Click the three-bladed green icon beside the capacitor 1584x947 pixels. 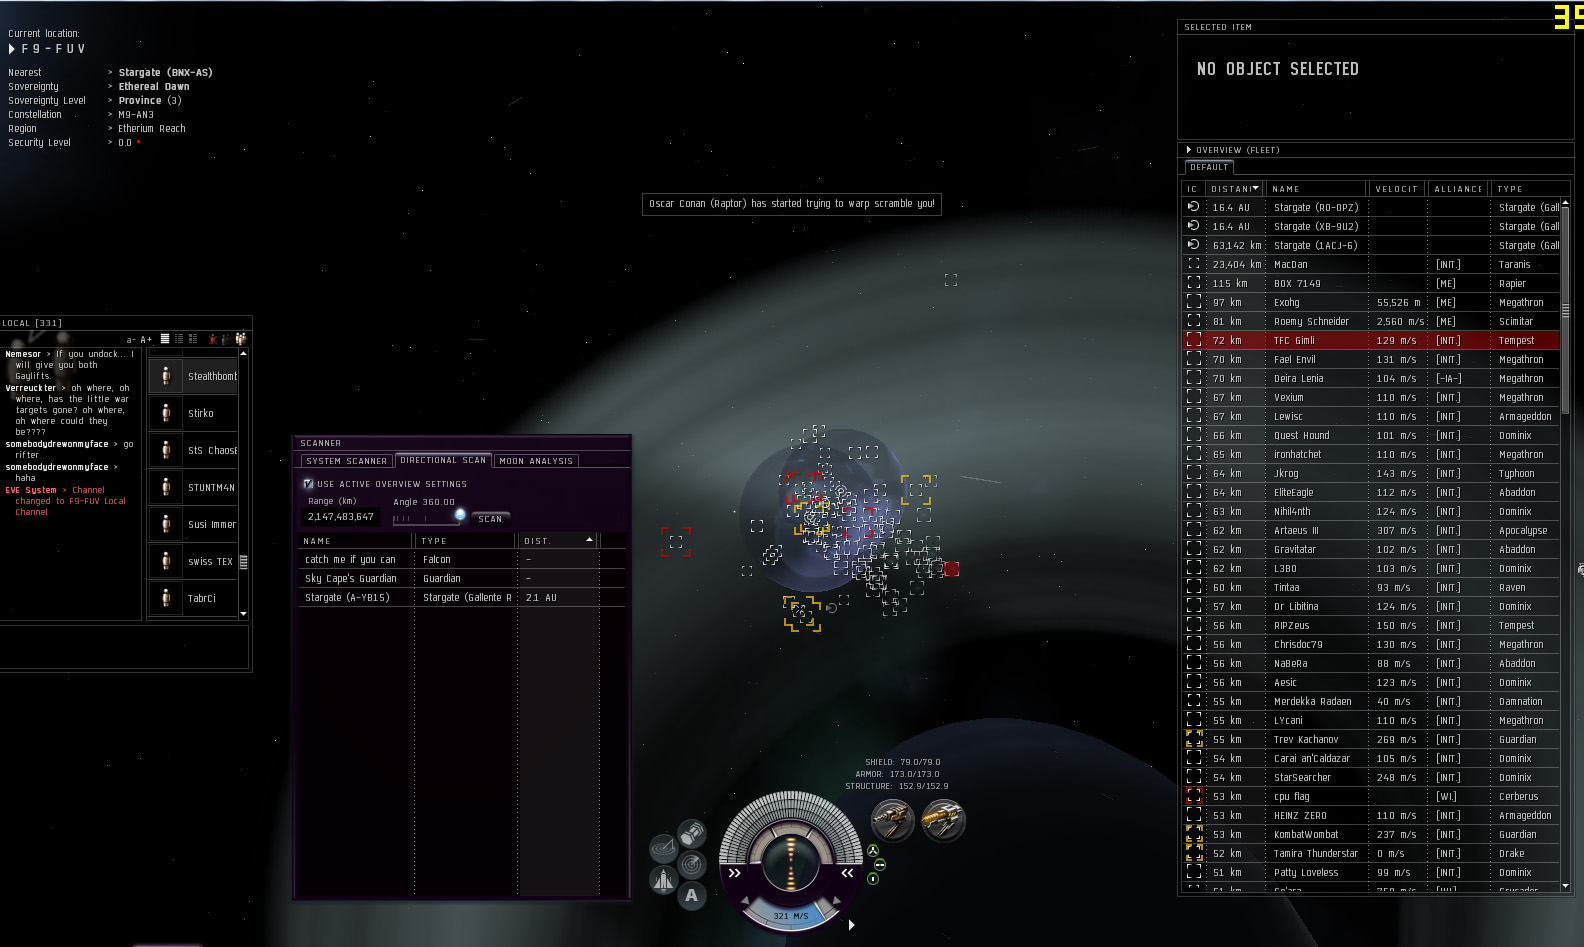[x=873, y=851]
